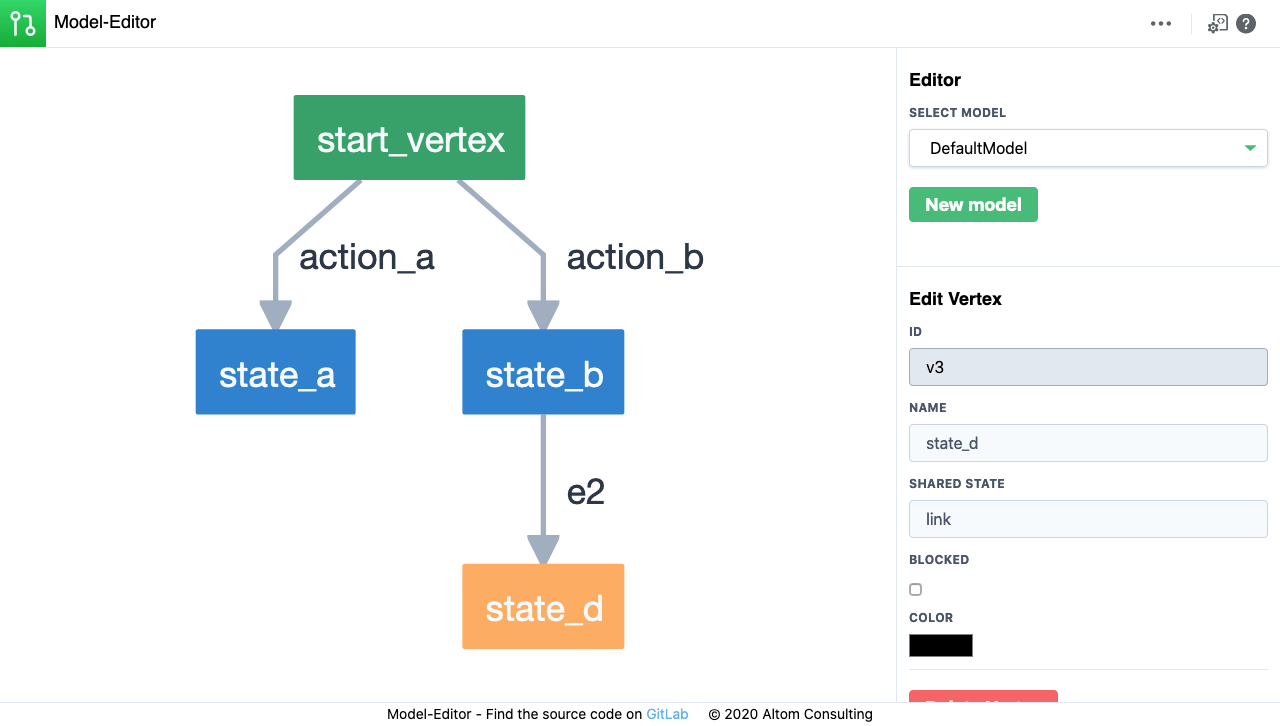Open the SELECT MODEL dropdown
The height and width of the screenshot is (726, 1280).
coord(1088,147)
